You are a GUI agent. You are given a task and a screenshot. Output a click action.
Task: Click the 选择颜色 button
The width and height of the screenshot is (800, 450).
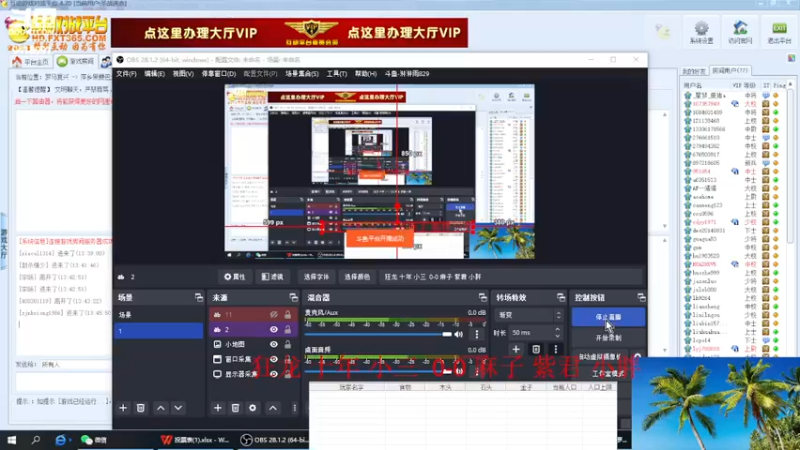[357, 277]
